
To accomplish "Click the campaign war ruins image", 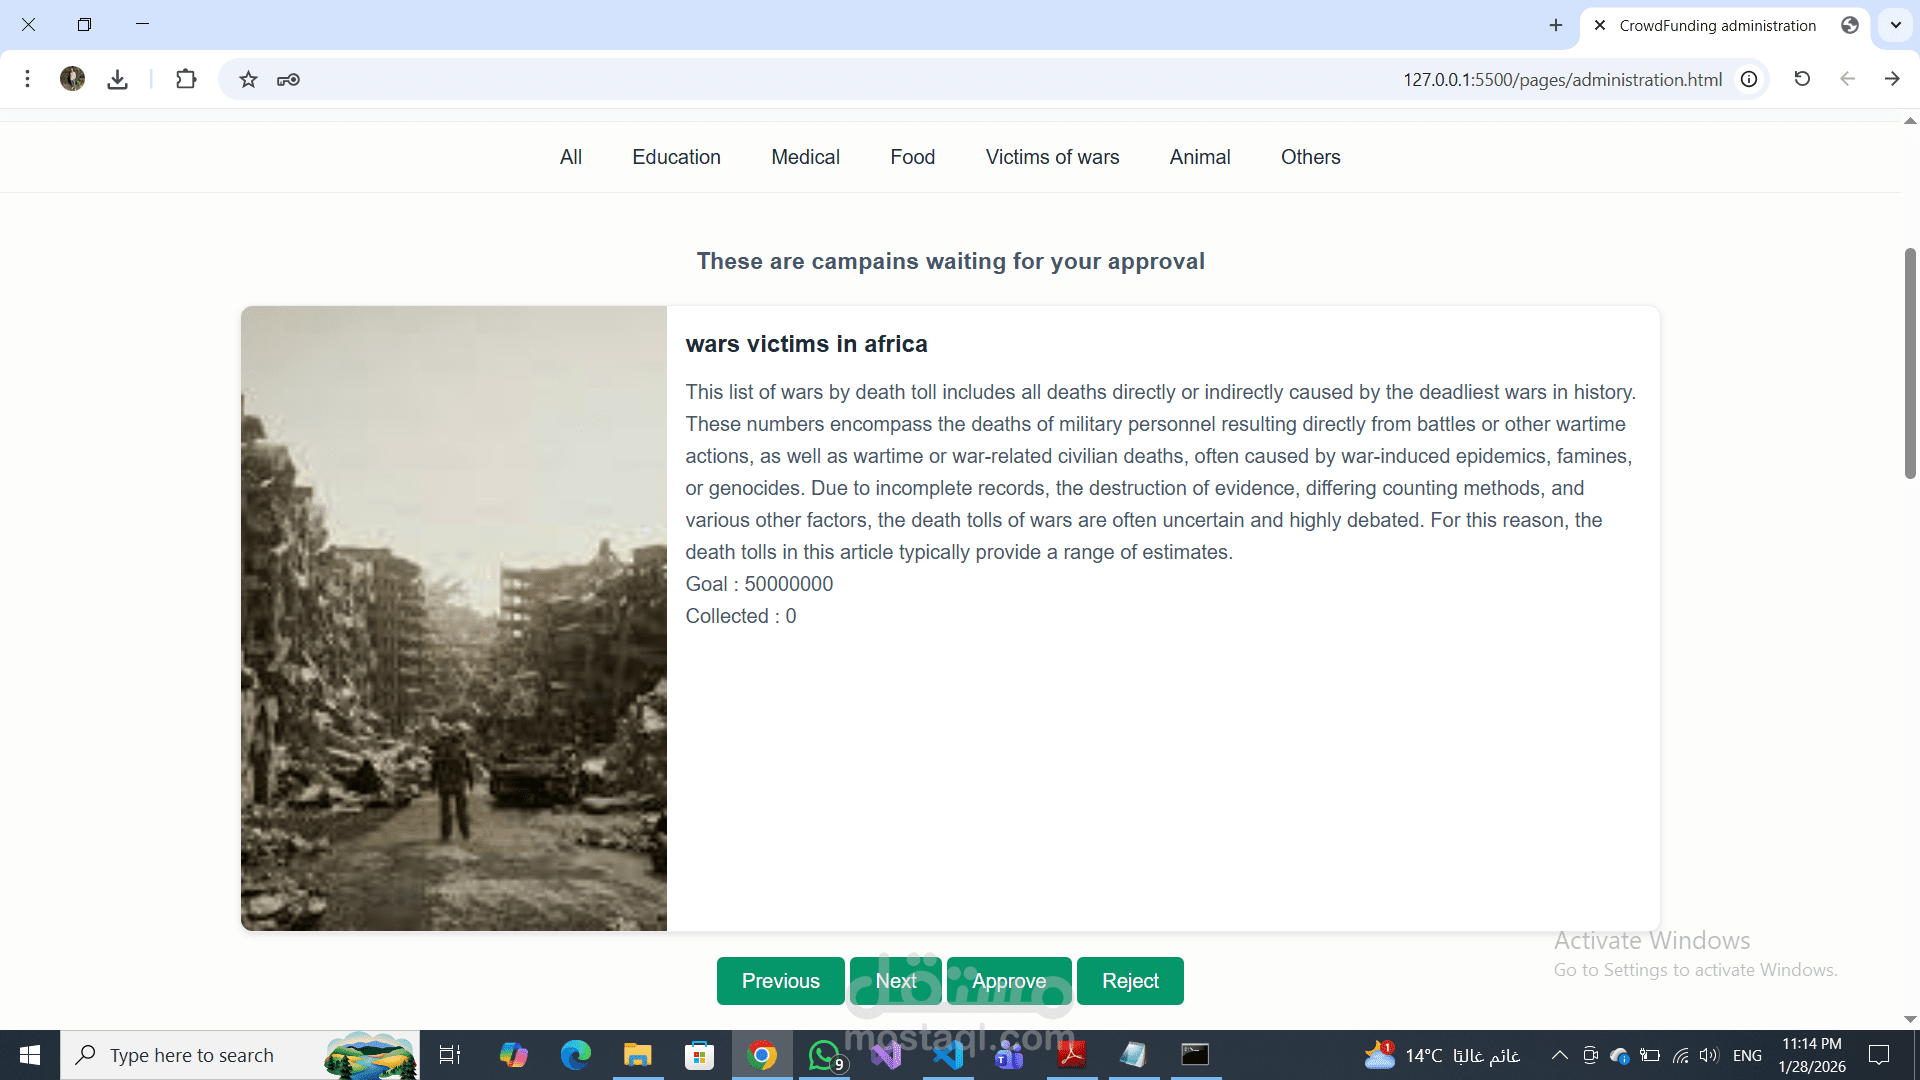I will pos(453,618).
